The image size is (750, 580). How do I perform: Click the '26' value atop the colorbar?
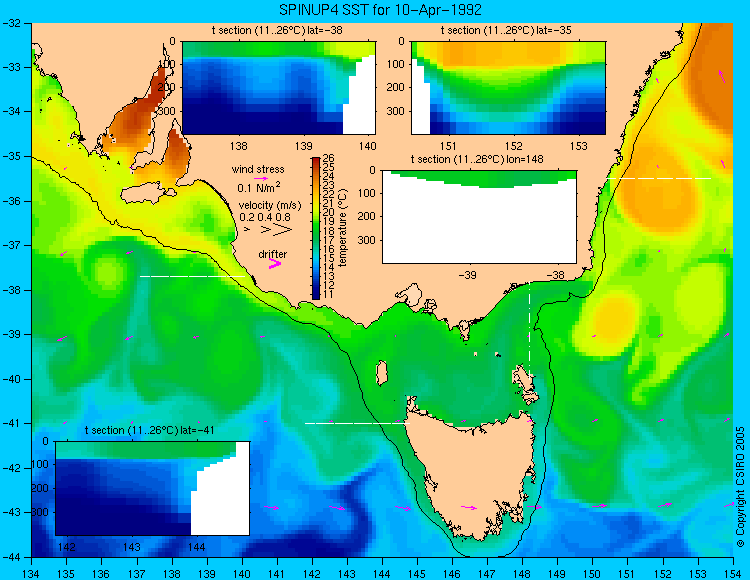pos(329,158)
